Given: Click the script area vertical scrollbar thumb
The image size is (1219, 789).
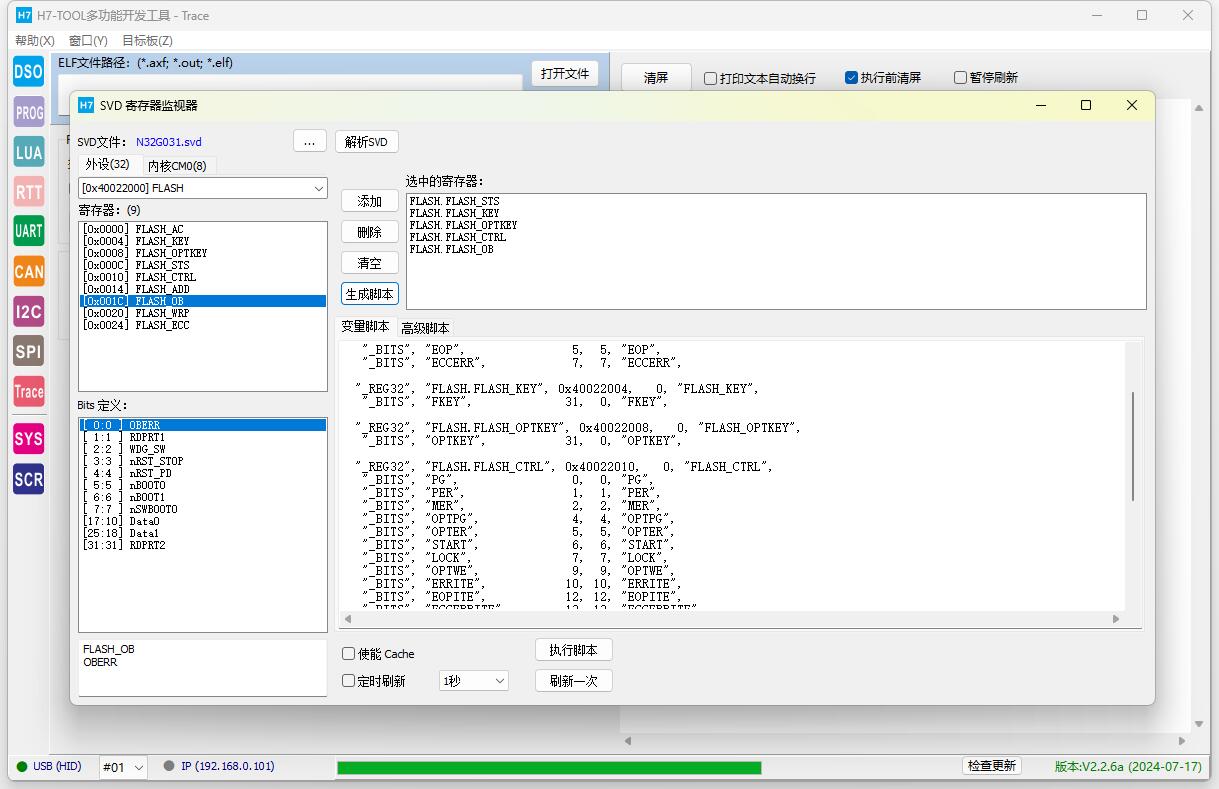Looking at the screenshot, I should pos(1133,446).
